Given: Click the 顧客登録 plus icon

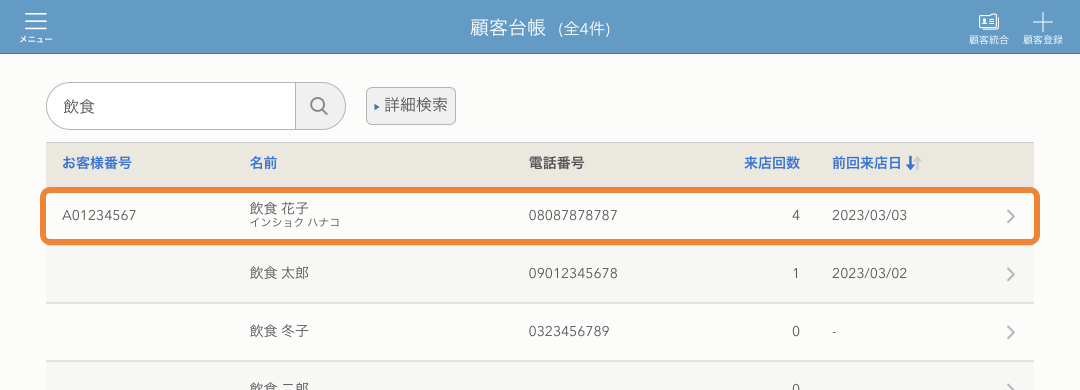Looking at the screenshot, I should coord(1043,21).
